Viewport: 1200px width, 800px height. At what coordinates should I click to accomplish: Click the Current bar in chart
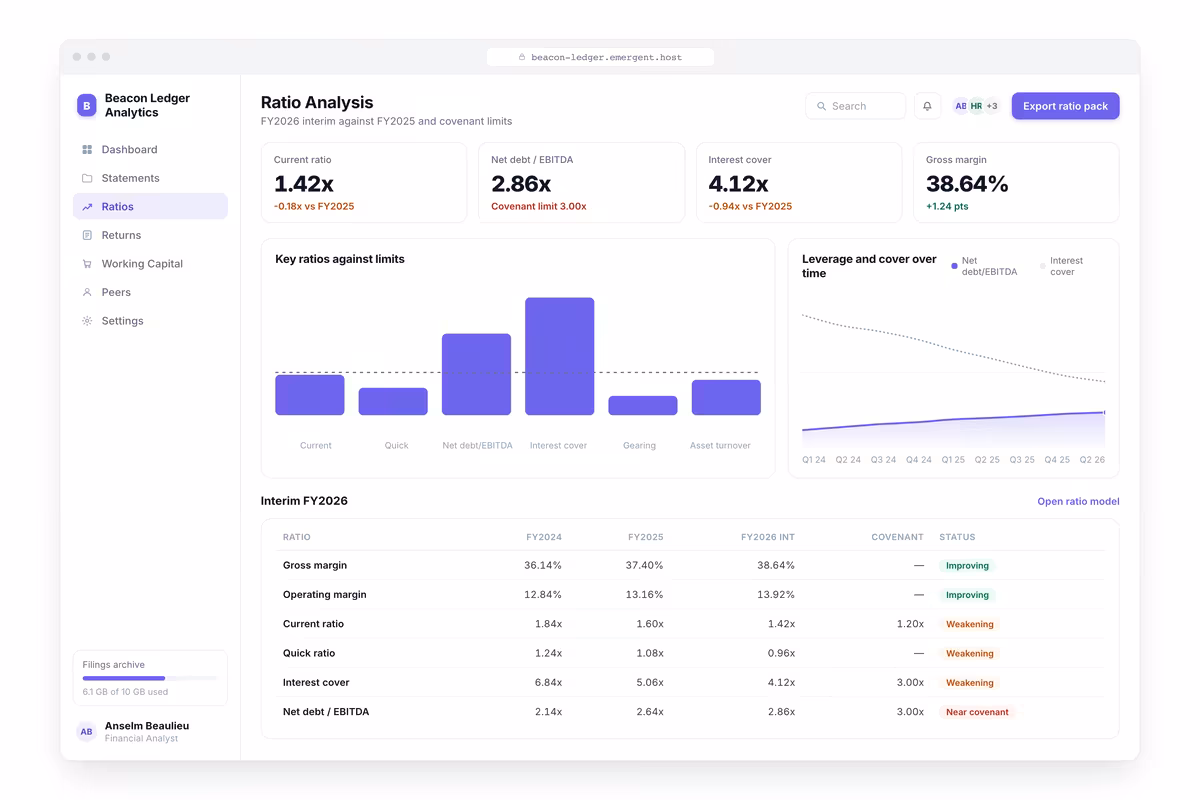tap(310, 395)
